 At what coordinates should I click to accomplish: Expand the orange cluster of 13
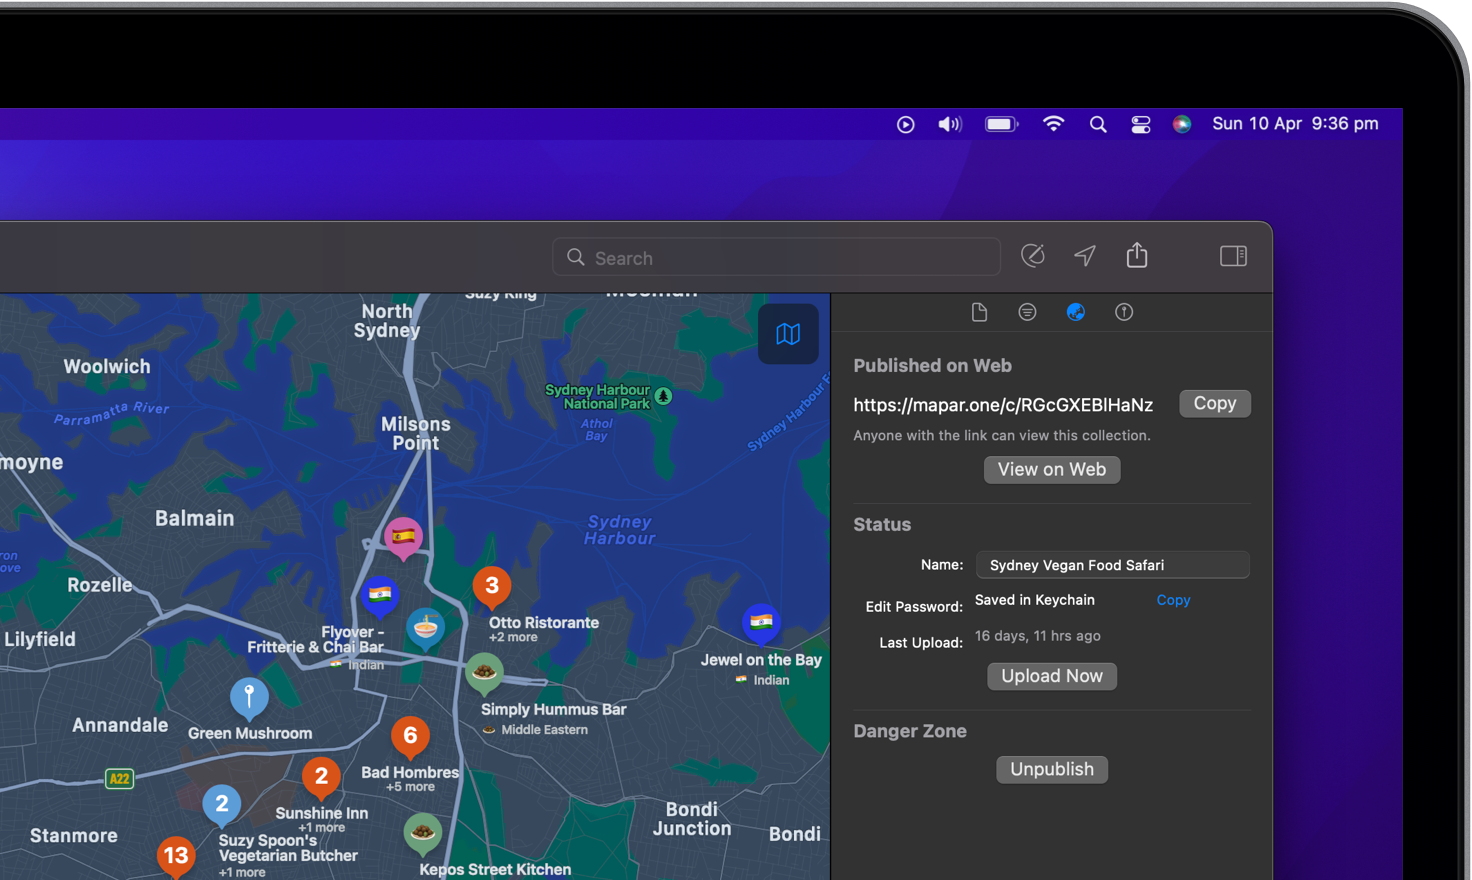click(x=176, y=856)
